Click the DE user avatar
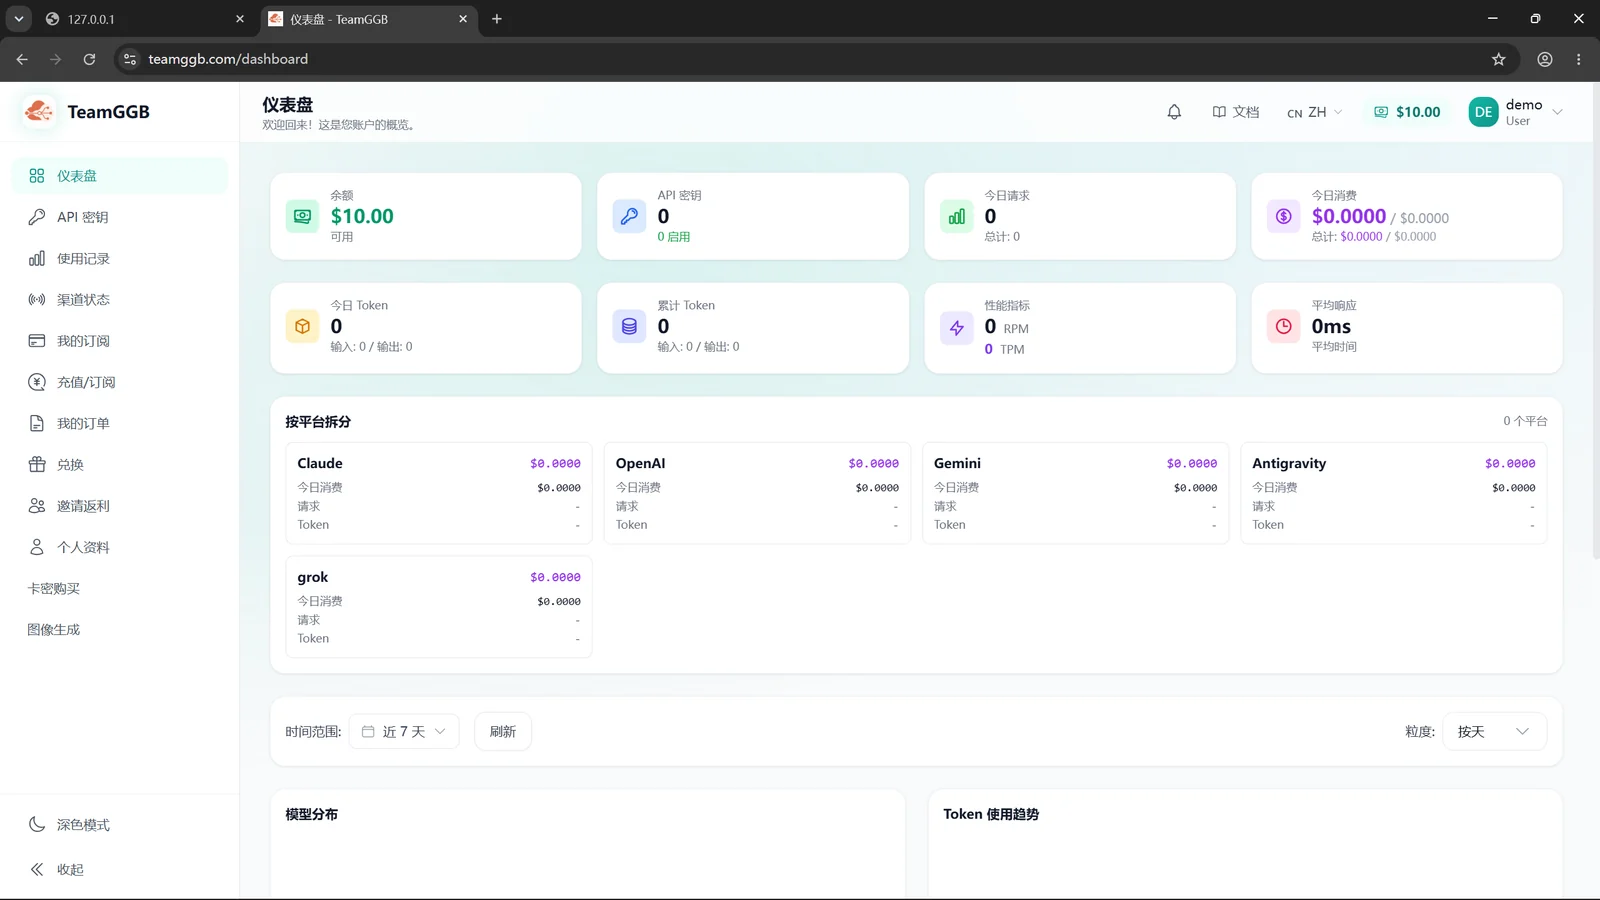This screenshot has width=1600, height=900. (1483, 112)
